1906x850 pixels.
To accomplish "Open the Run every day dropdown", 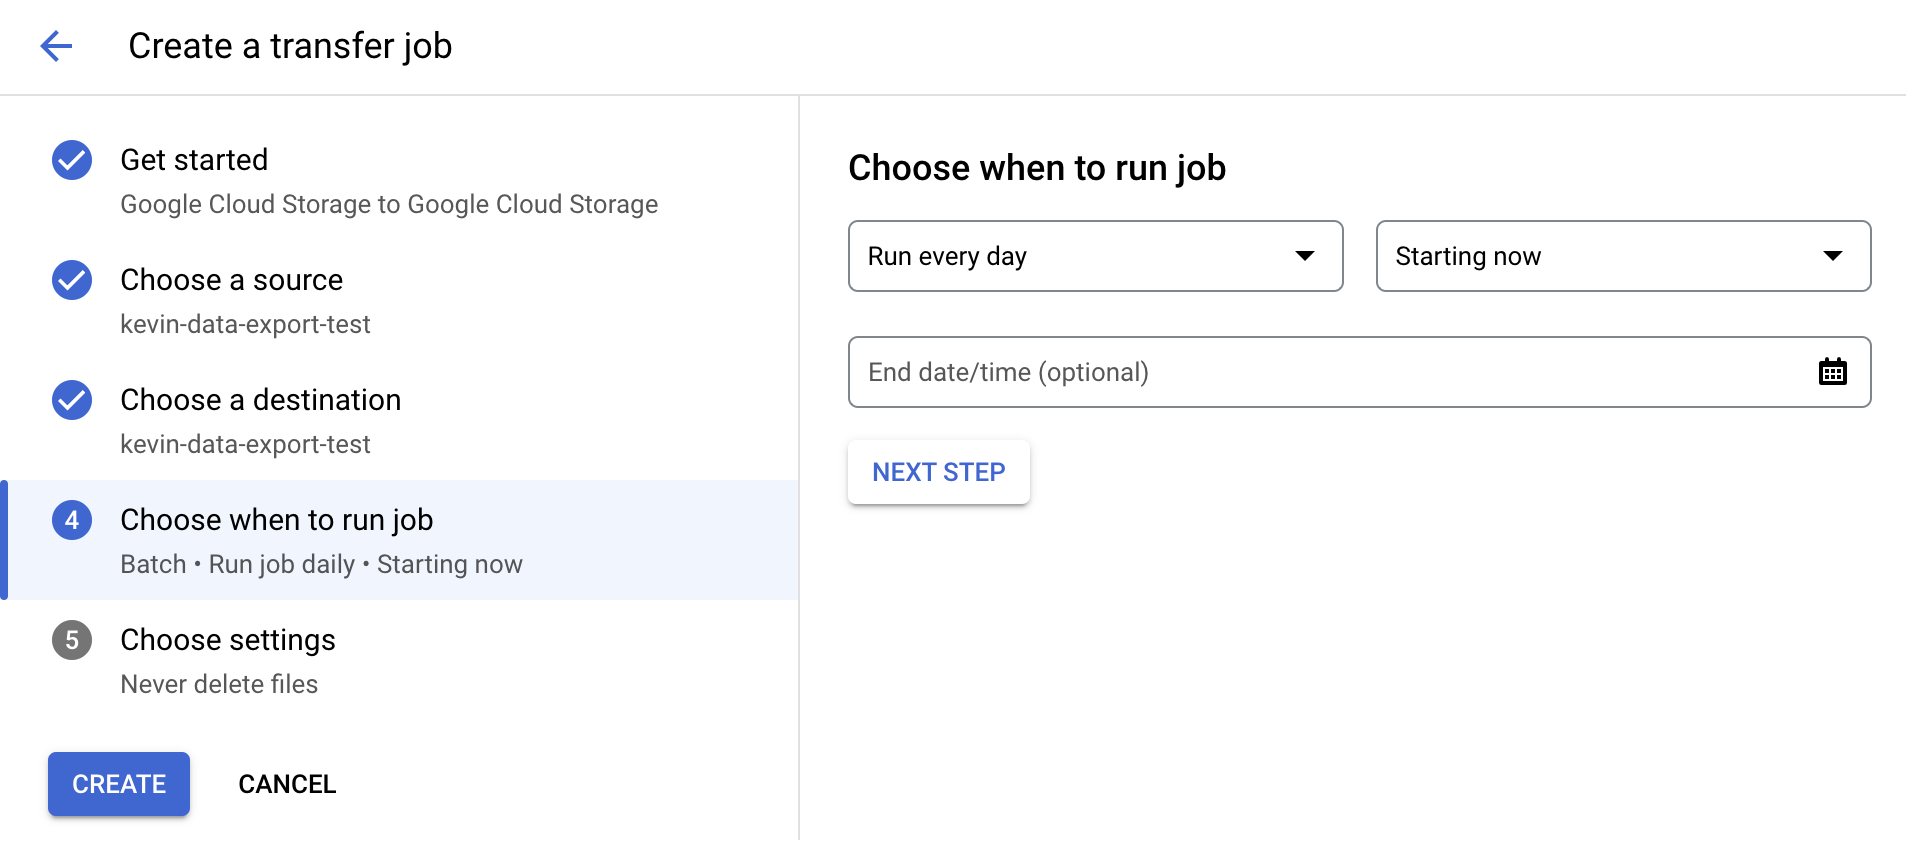I will [x=1095, y=256].
